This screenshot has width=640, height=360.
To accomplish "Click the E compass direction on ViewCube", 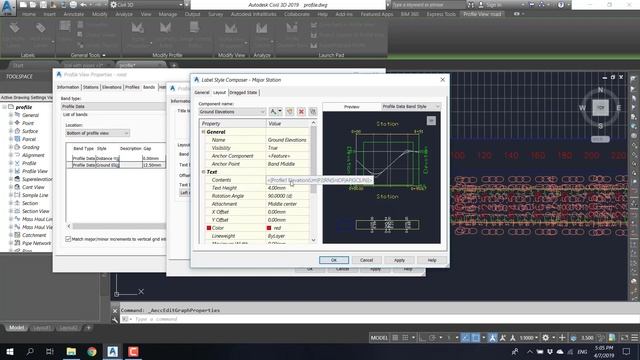I will pos(619,108).
